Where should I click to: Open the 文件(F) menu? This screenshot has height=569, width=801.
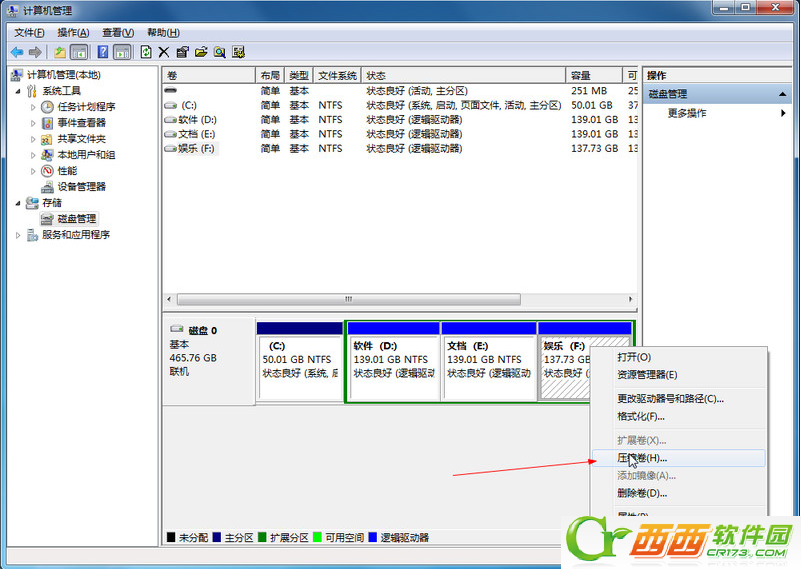pos(29,33)
